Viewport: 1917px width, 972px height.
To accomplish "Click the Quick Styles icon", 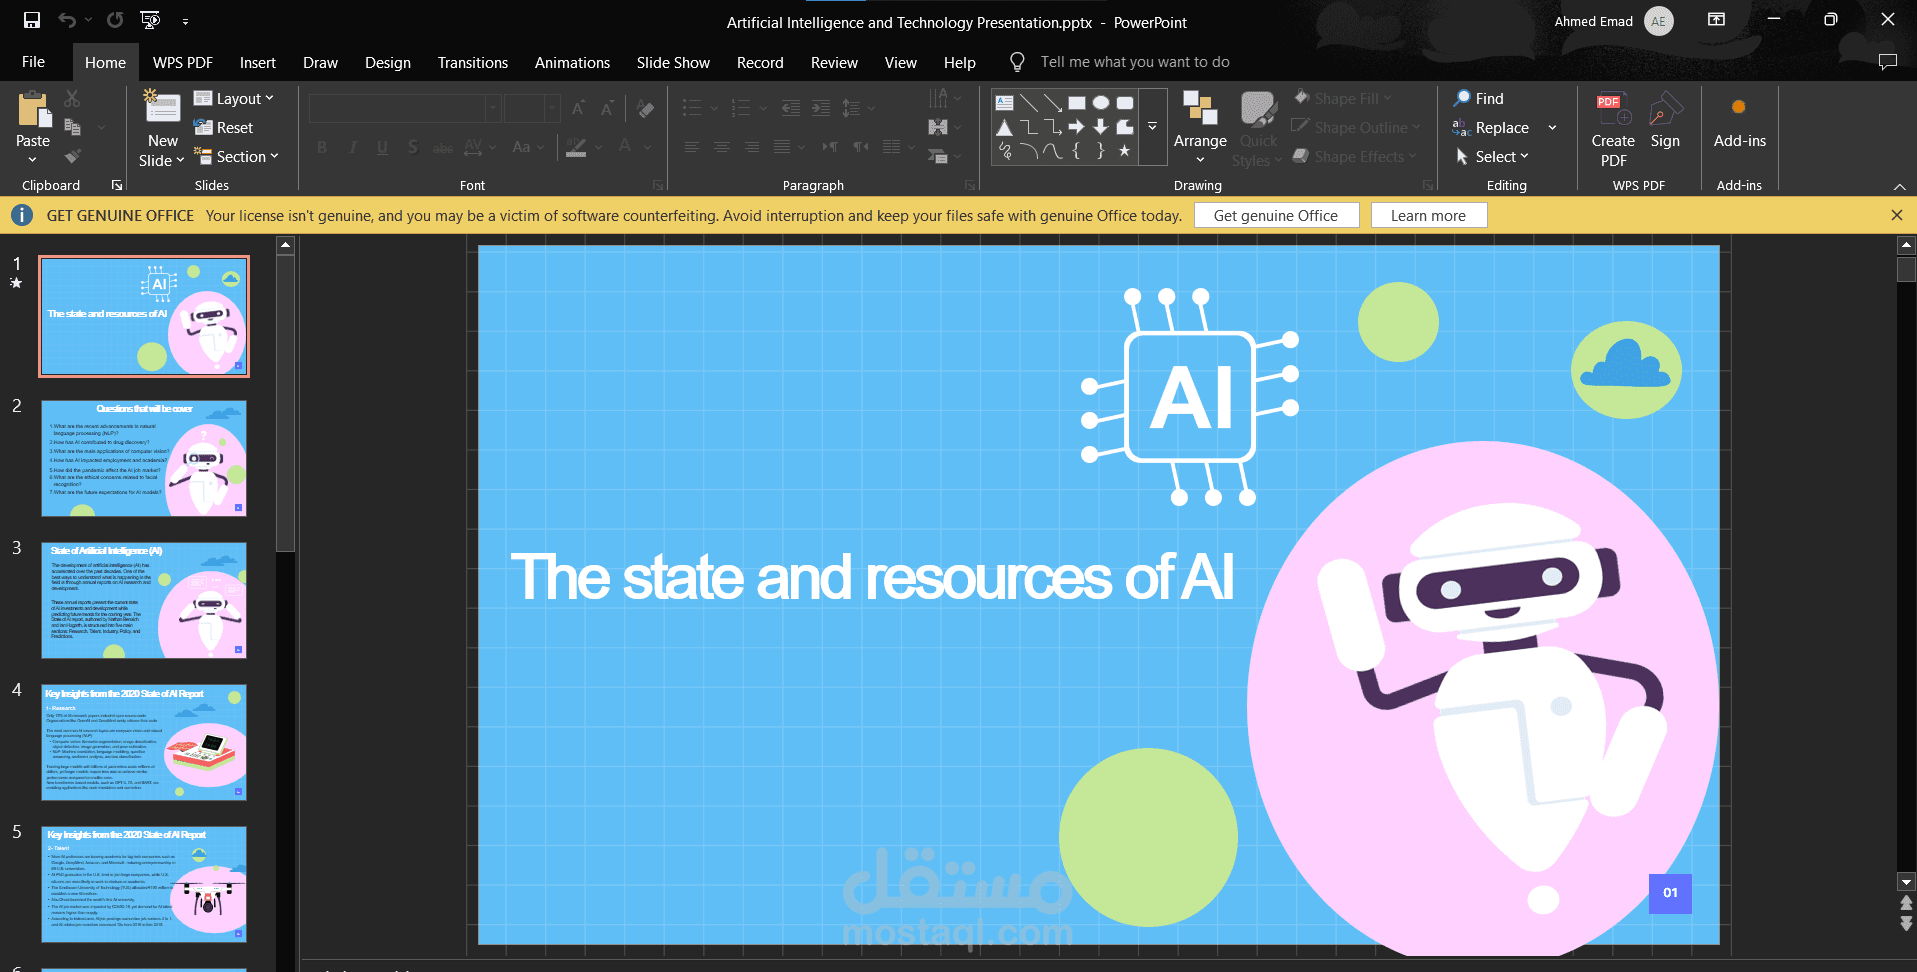I will 1258,109.
